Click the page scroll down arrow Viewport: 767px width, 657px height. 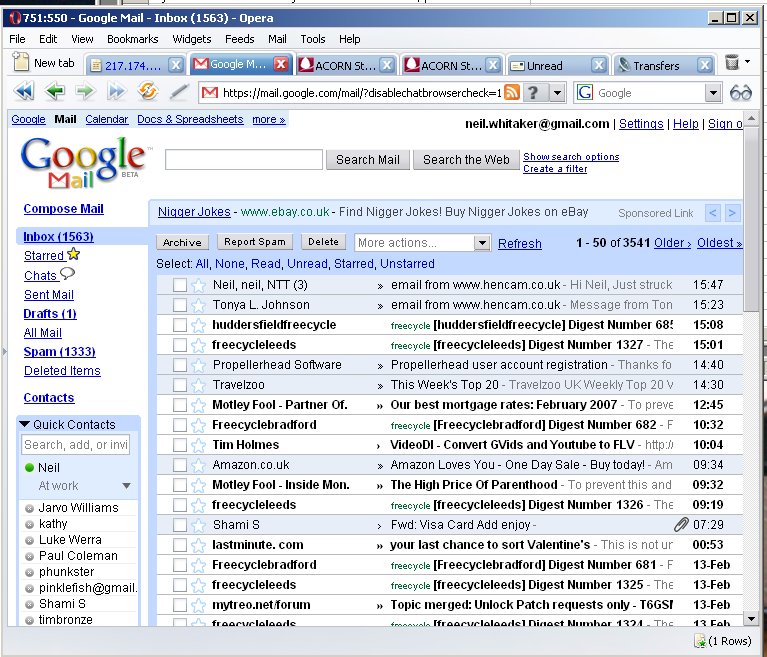751,619
